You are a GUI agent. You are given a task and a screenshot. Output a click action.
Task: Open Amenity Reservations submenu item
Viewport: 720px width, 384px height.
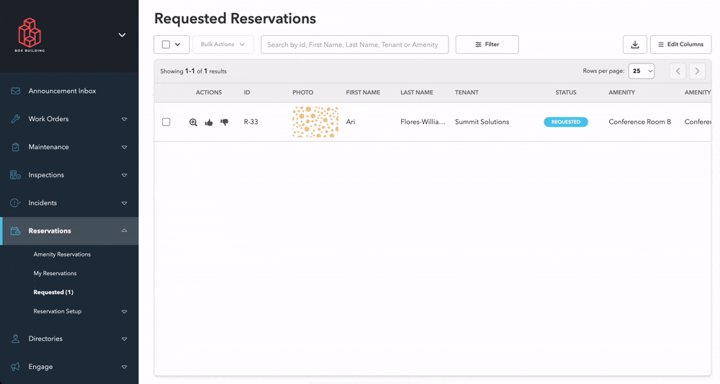point(62,254)
